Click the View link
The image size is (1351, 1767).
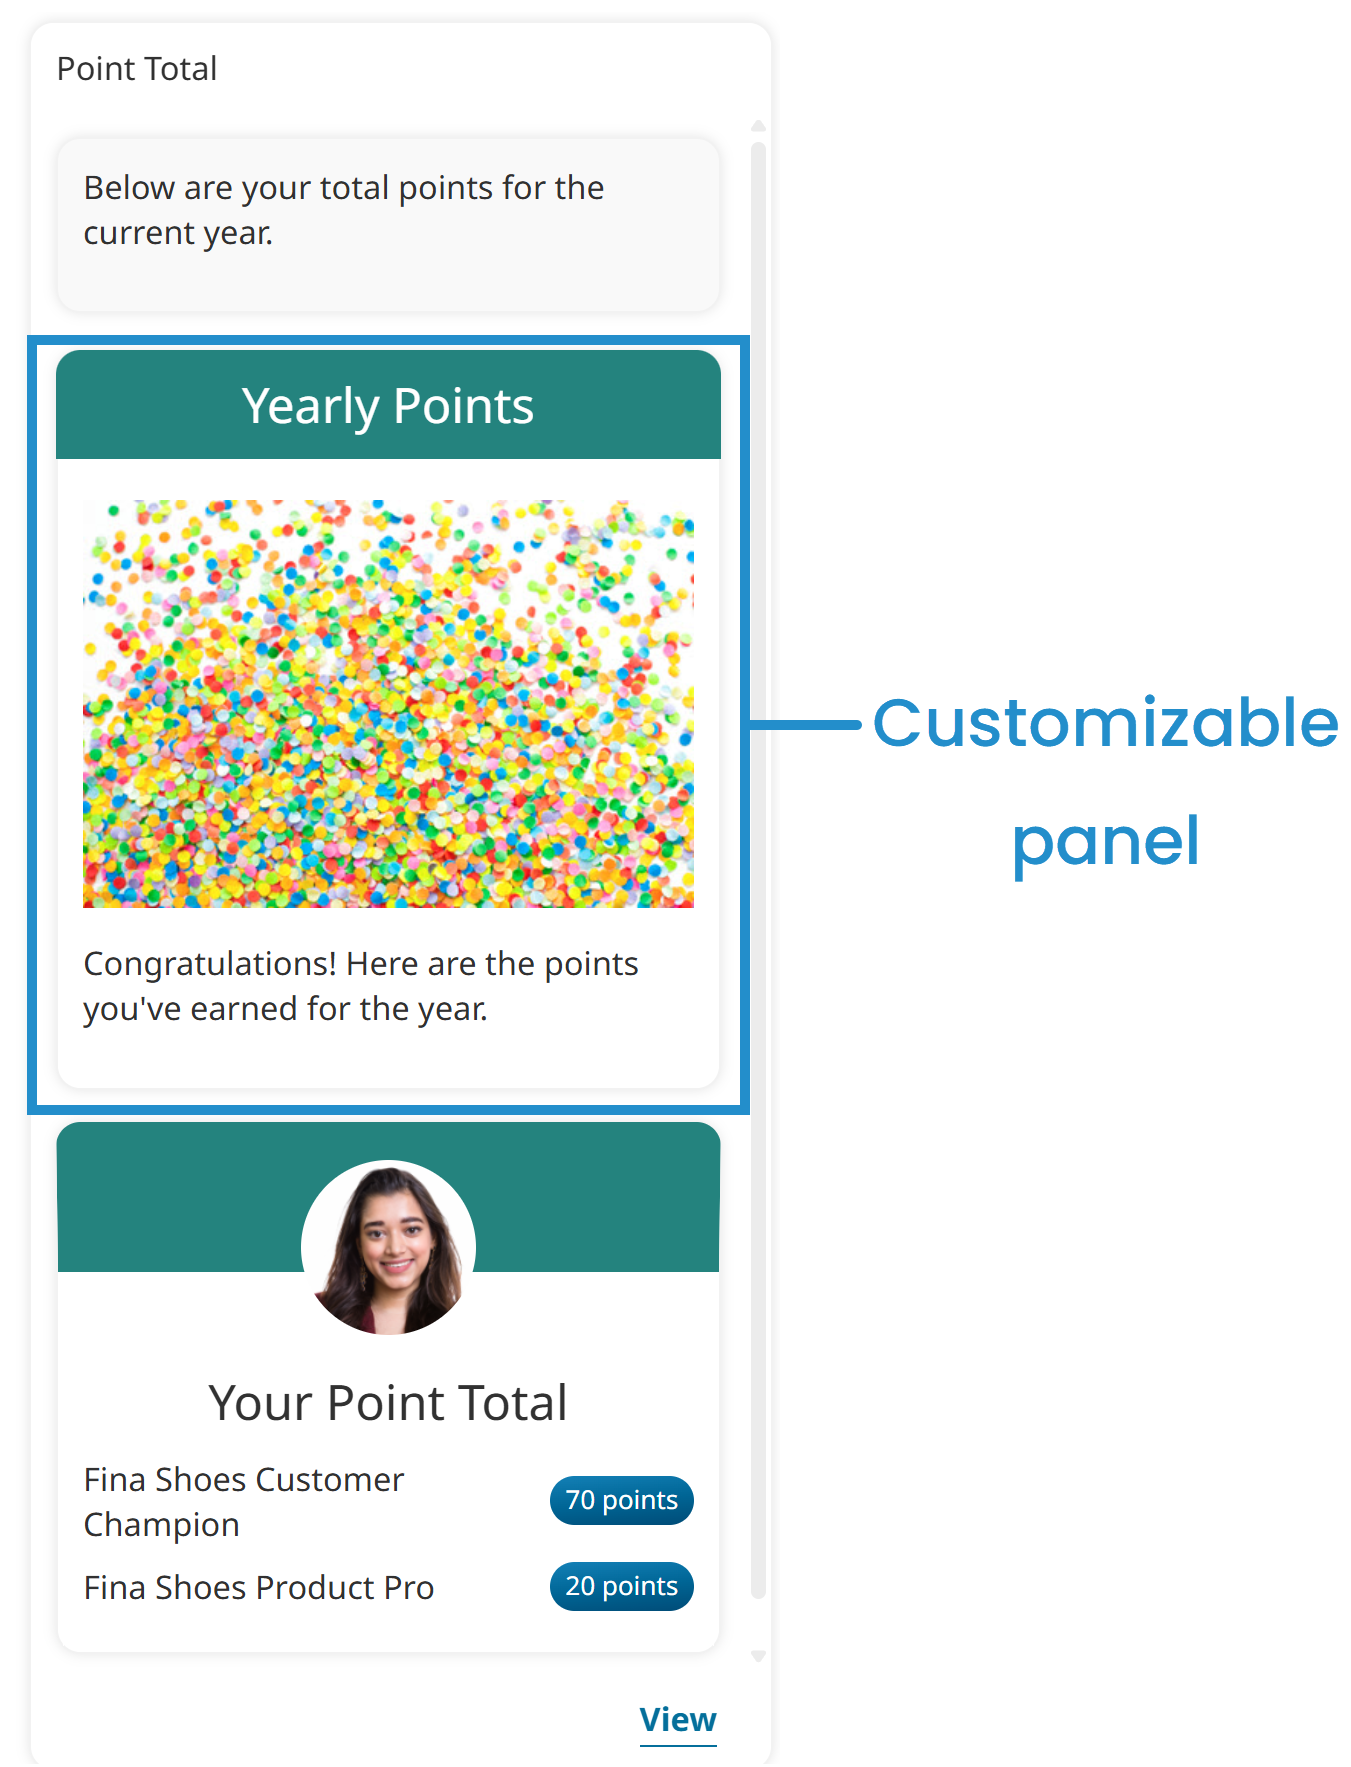677,1719
